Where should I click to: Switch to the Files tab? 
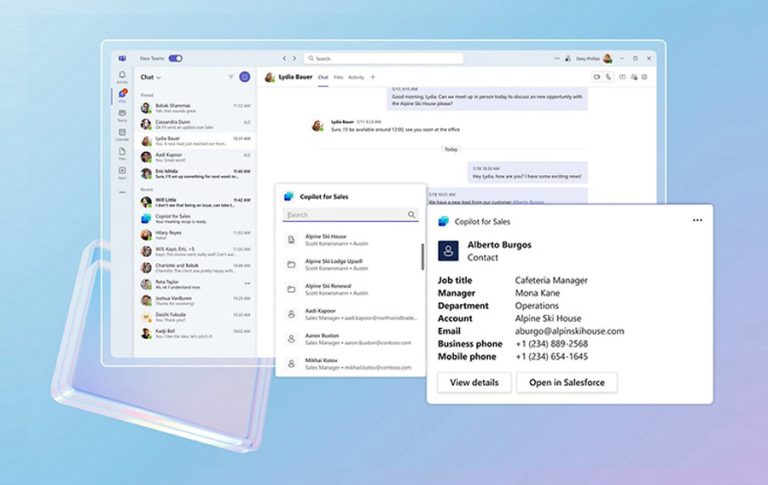click(338, 76)
